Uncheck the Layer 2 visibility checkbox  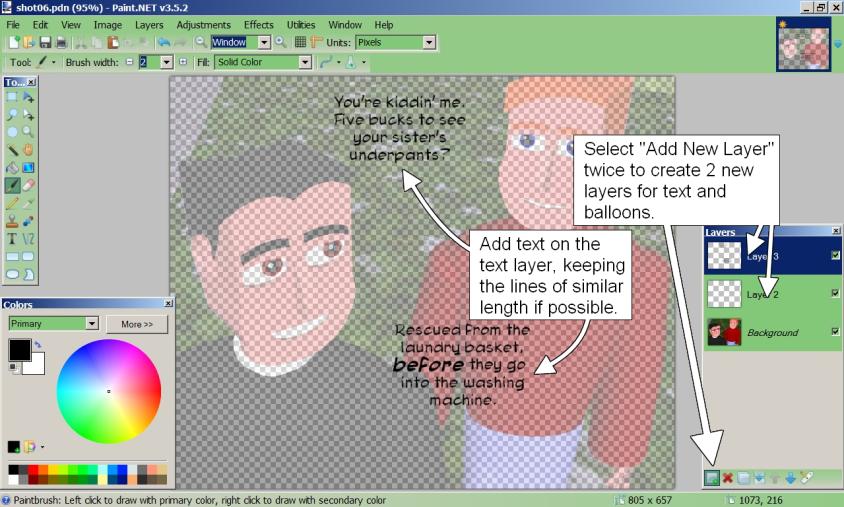(x=835, y=294)
